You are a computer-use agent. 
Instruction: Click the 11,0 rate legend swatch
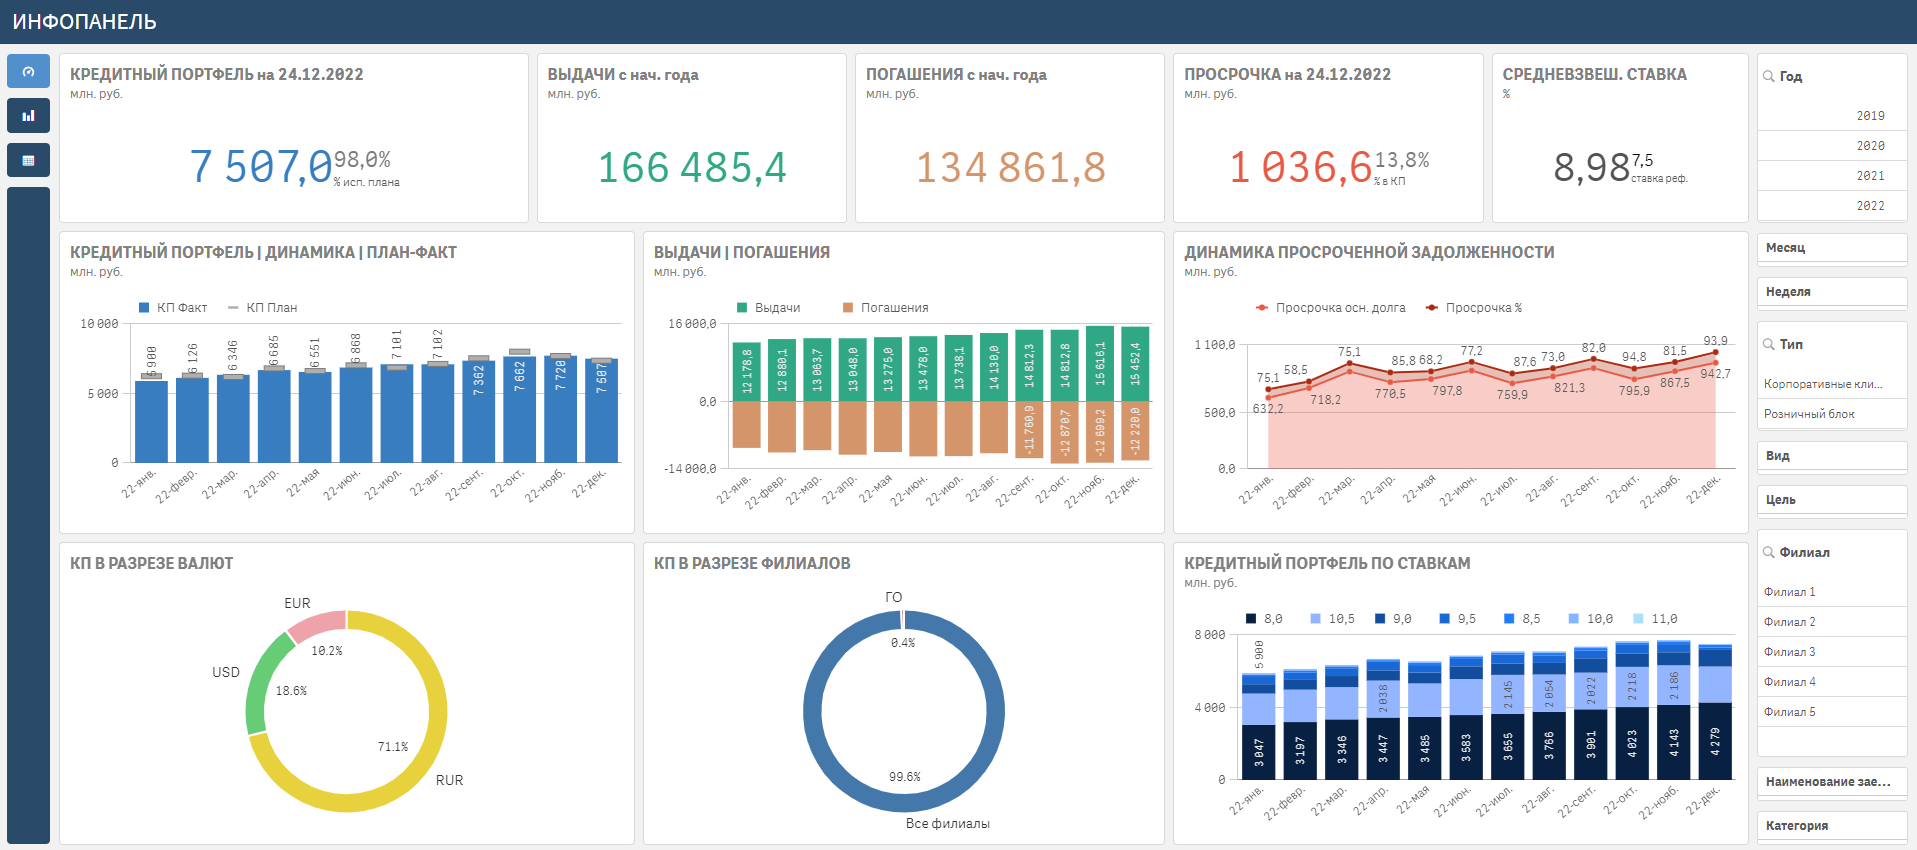coord(1638,619)
